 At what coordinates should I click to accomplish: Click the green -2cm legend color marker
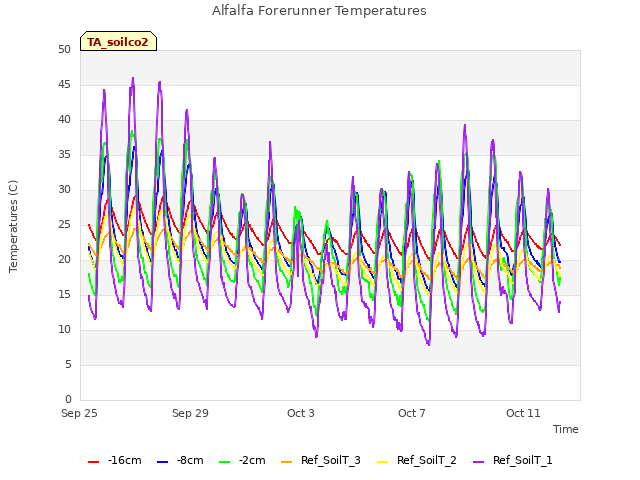224,462
